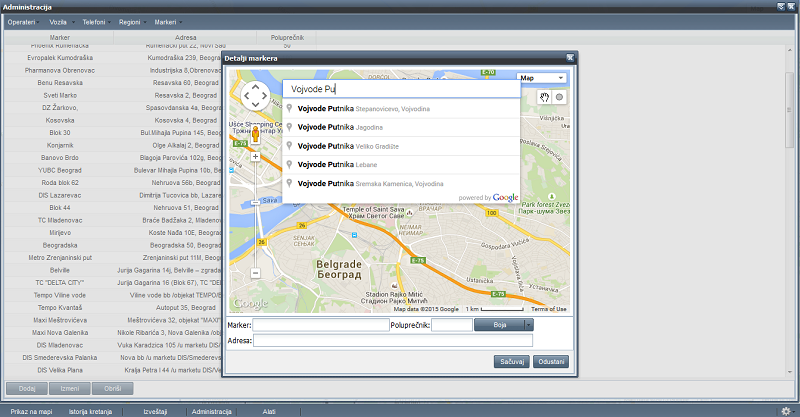Choose suggestion Vojvode Putnika Veliko Gradište
The image size is (800, 417).
[x=402, y=146]
